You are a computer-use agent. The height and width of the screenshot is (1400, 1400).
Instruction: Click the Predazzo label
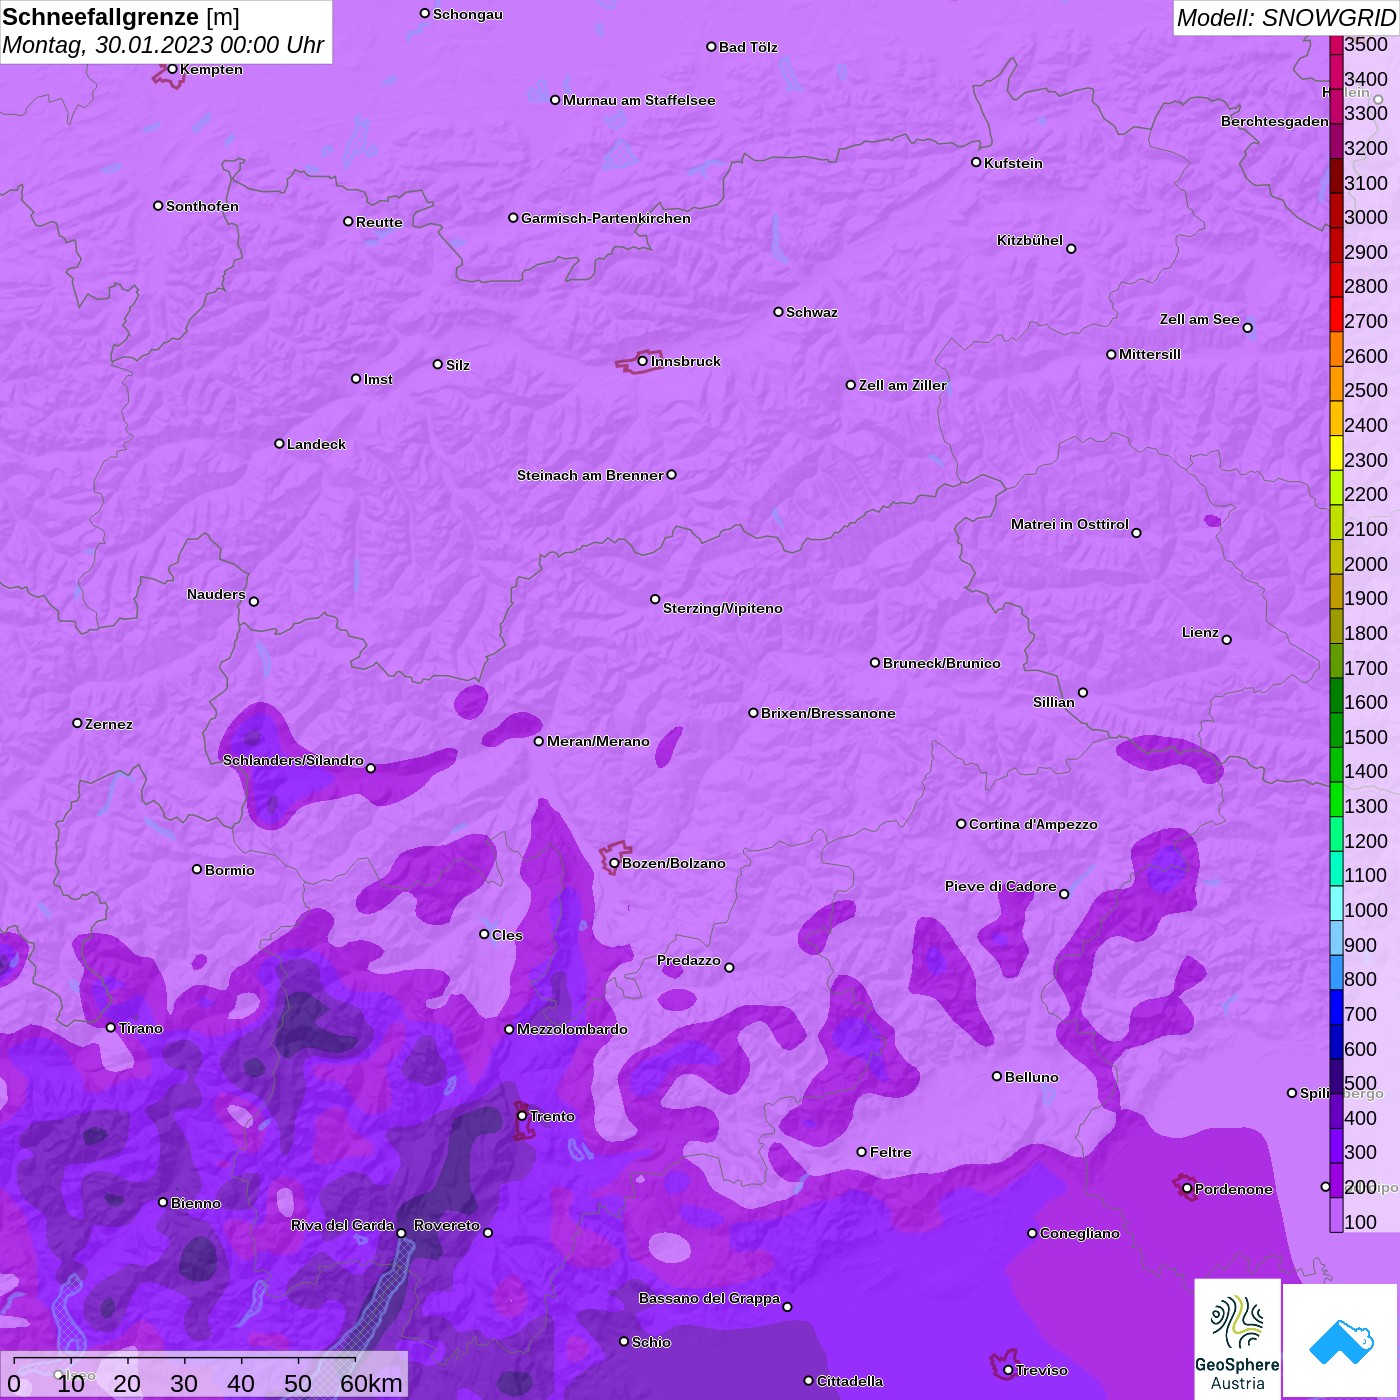pyautogui.click(x=689, y=960)
